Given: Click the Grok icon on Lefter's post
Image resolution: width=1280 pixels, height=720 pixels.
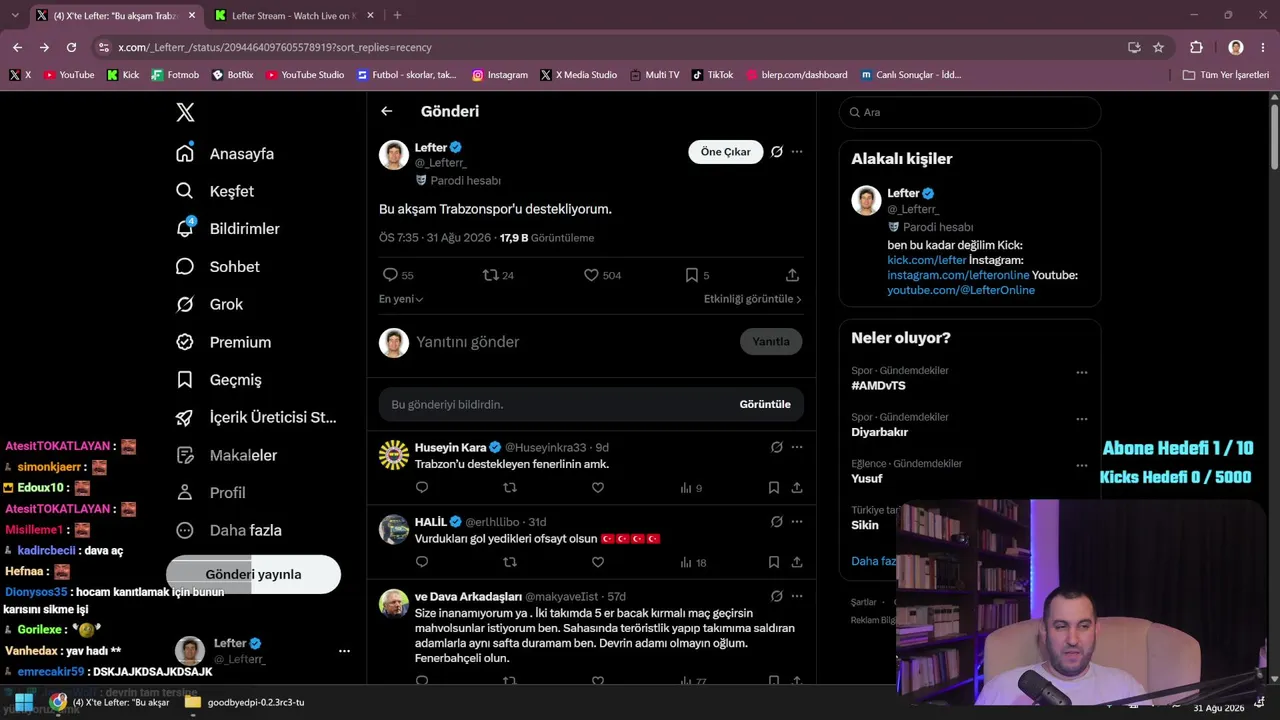Looking at the screenshot, I should coord(777,152).
